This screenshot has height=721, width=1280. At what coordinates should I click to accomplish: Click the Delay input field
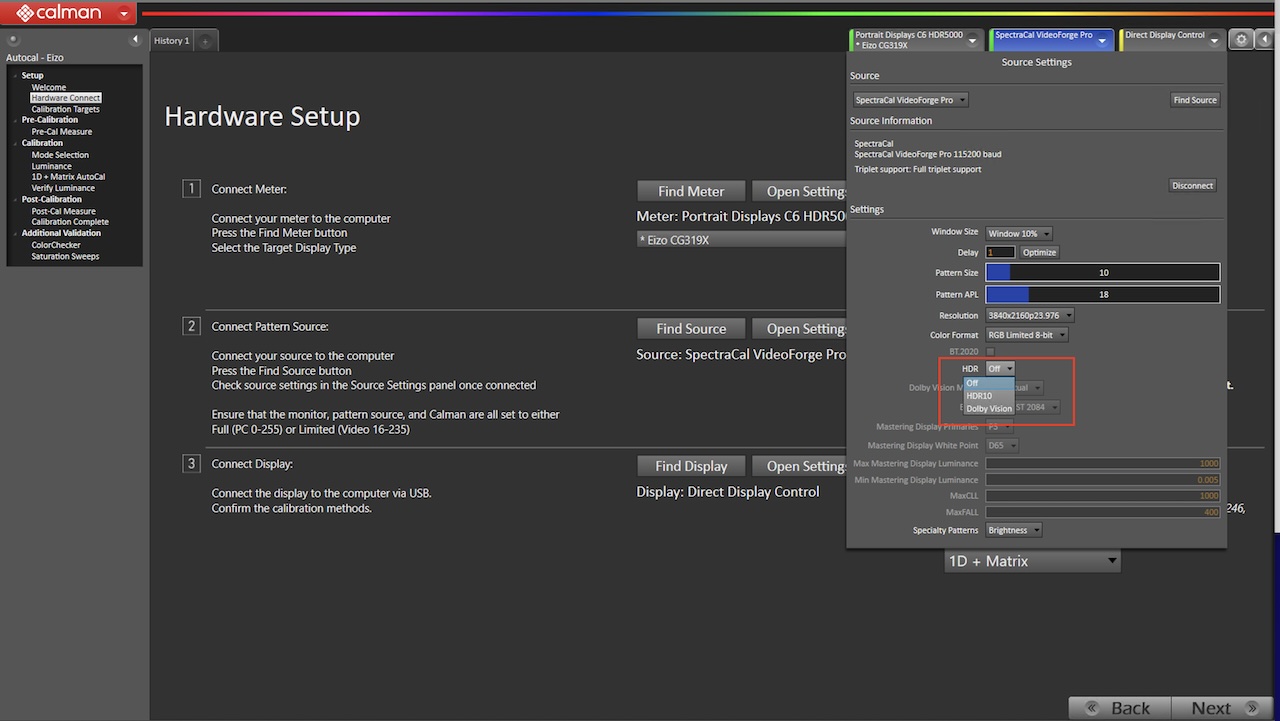(x=1000, y=252)
